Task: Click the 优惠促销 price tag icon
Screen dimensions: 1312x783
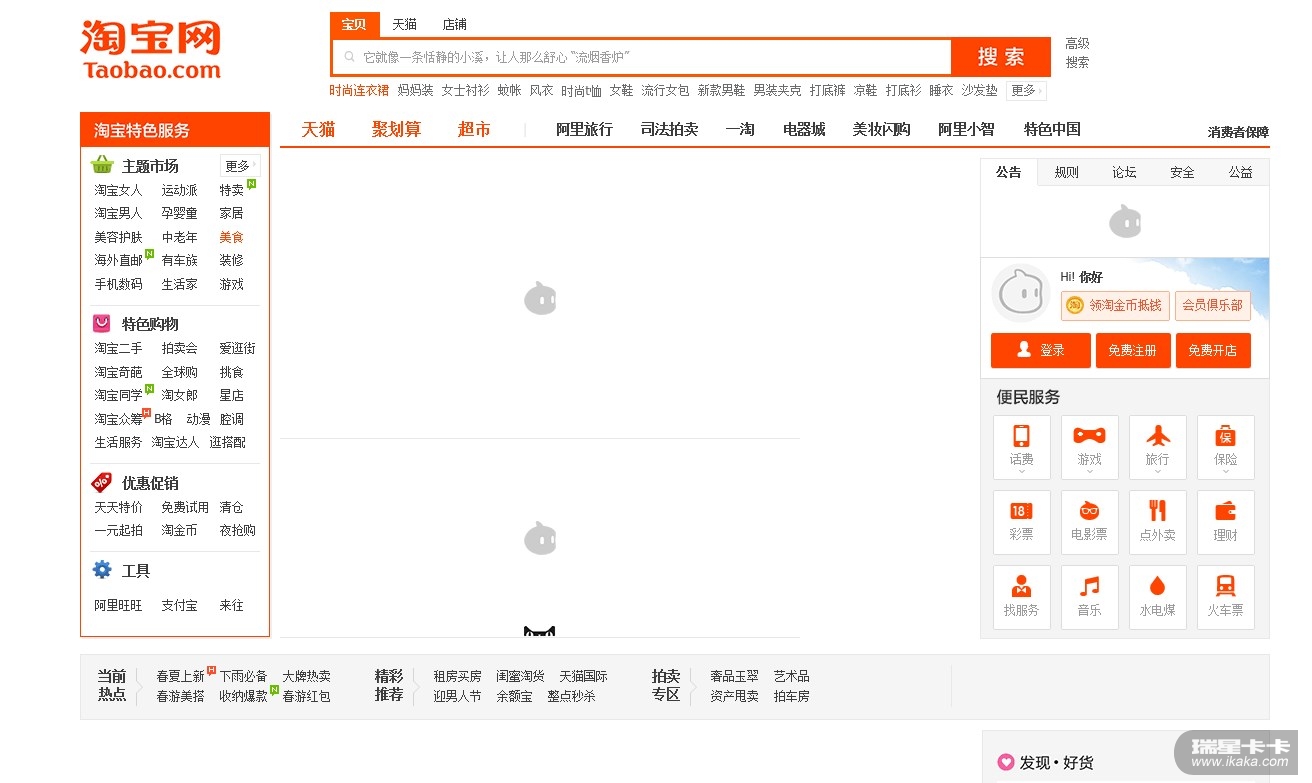Action: coord(102,482)
